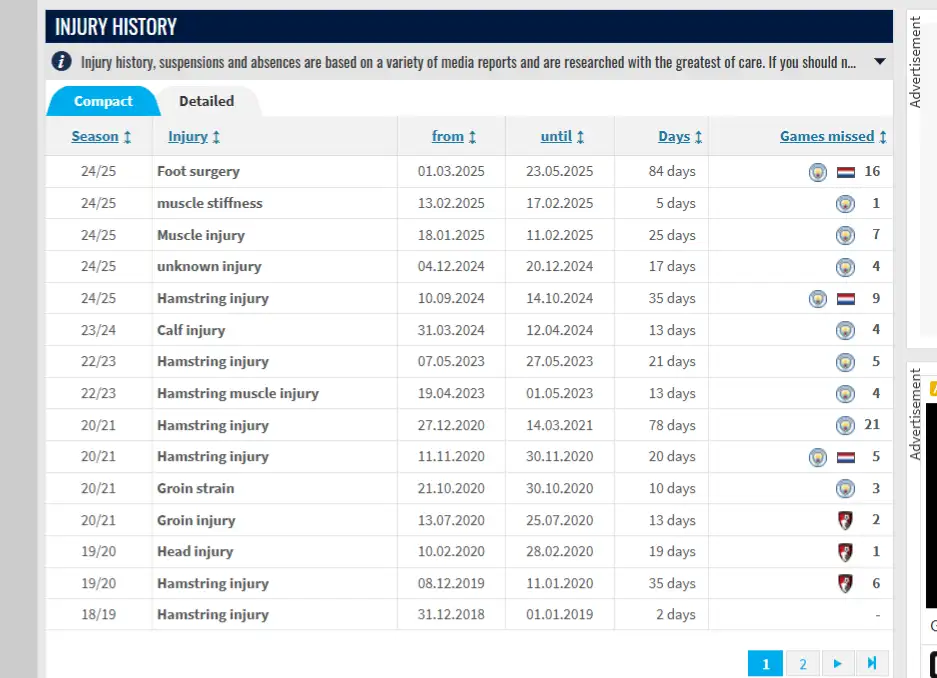
Task: Click club crest in Calf injury row
Action: [845, 330]
